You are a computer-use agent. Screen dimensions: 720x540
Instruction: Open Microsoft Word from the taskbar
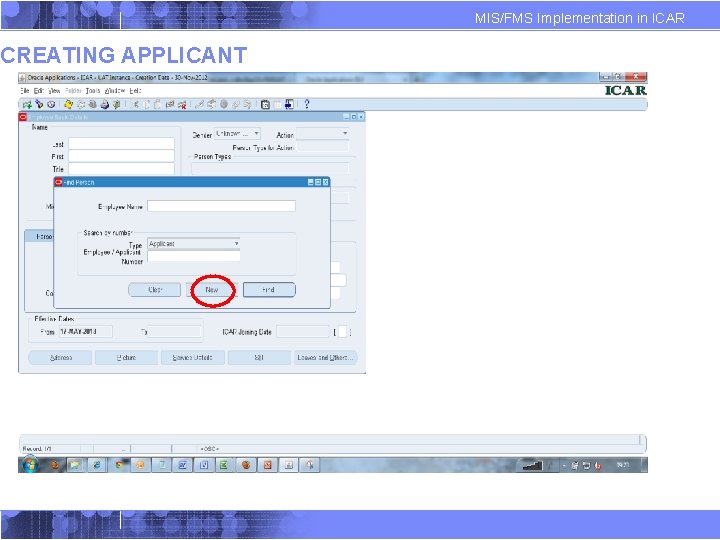[x=182, y=465]
